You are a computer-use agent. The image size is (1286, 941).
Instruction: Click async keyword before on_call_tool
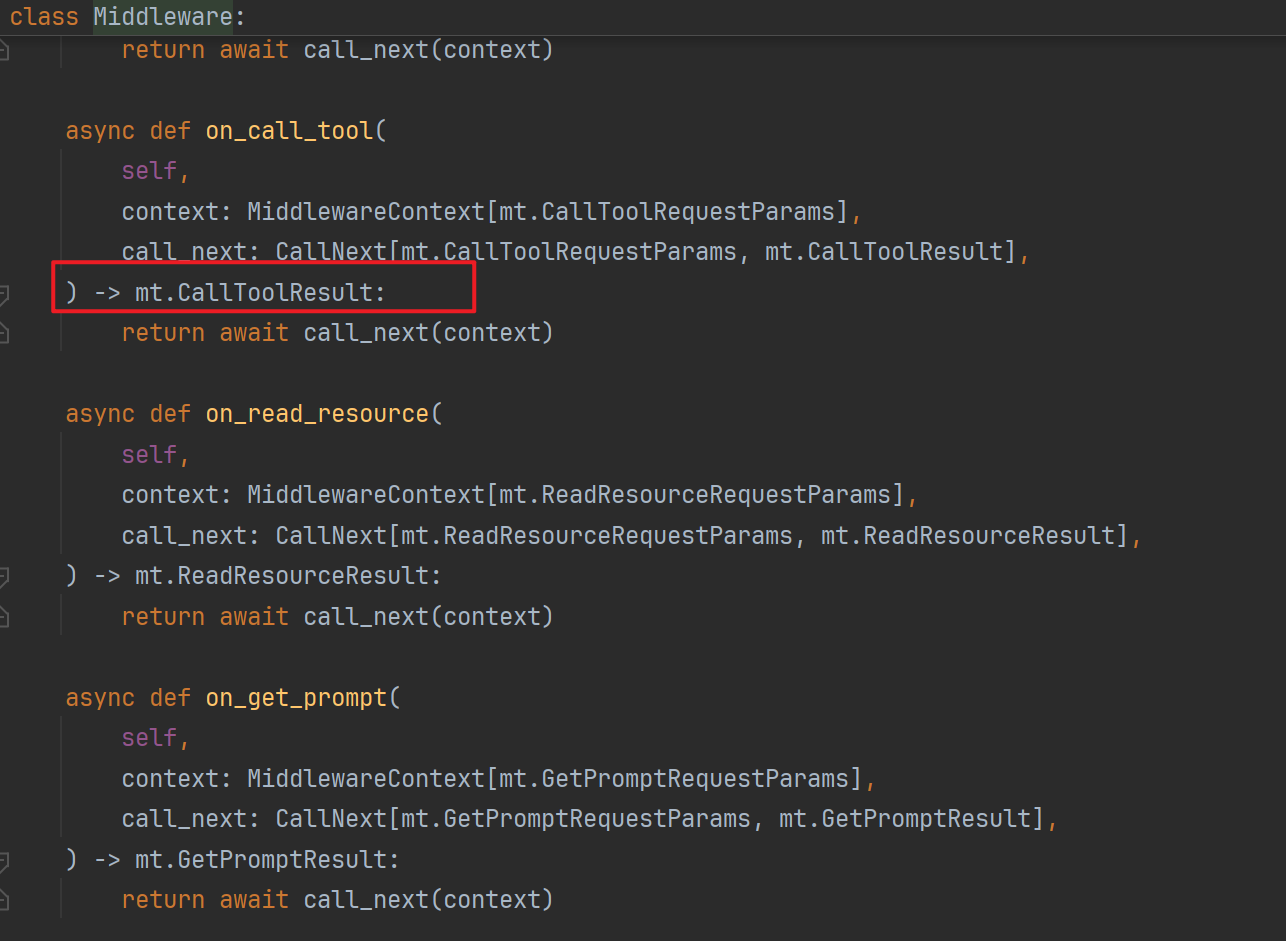(x=100, y=131)
